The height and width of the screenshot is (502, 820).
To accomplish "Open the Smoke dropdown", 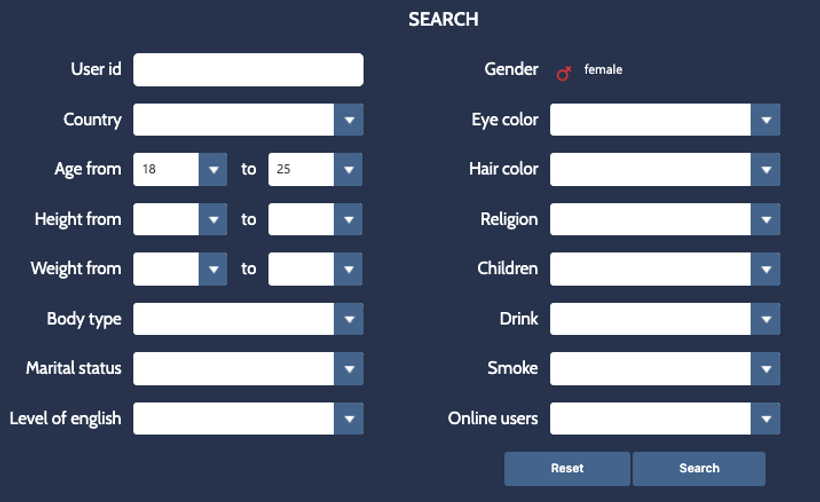I will tap(665, 368).
